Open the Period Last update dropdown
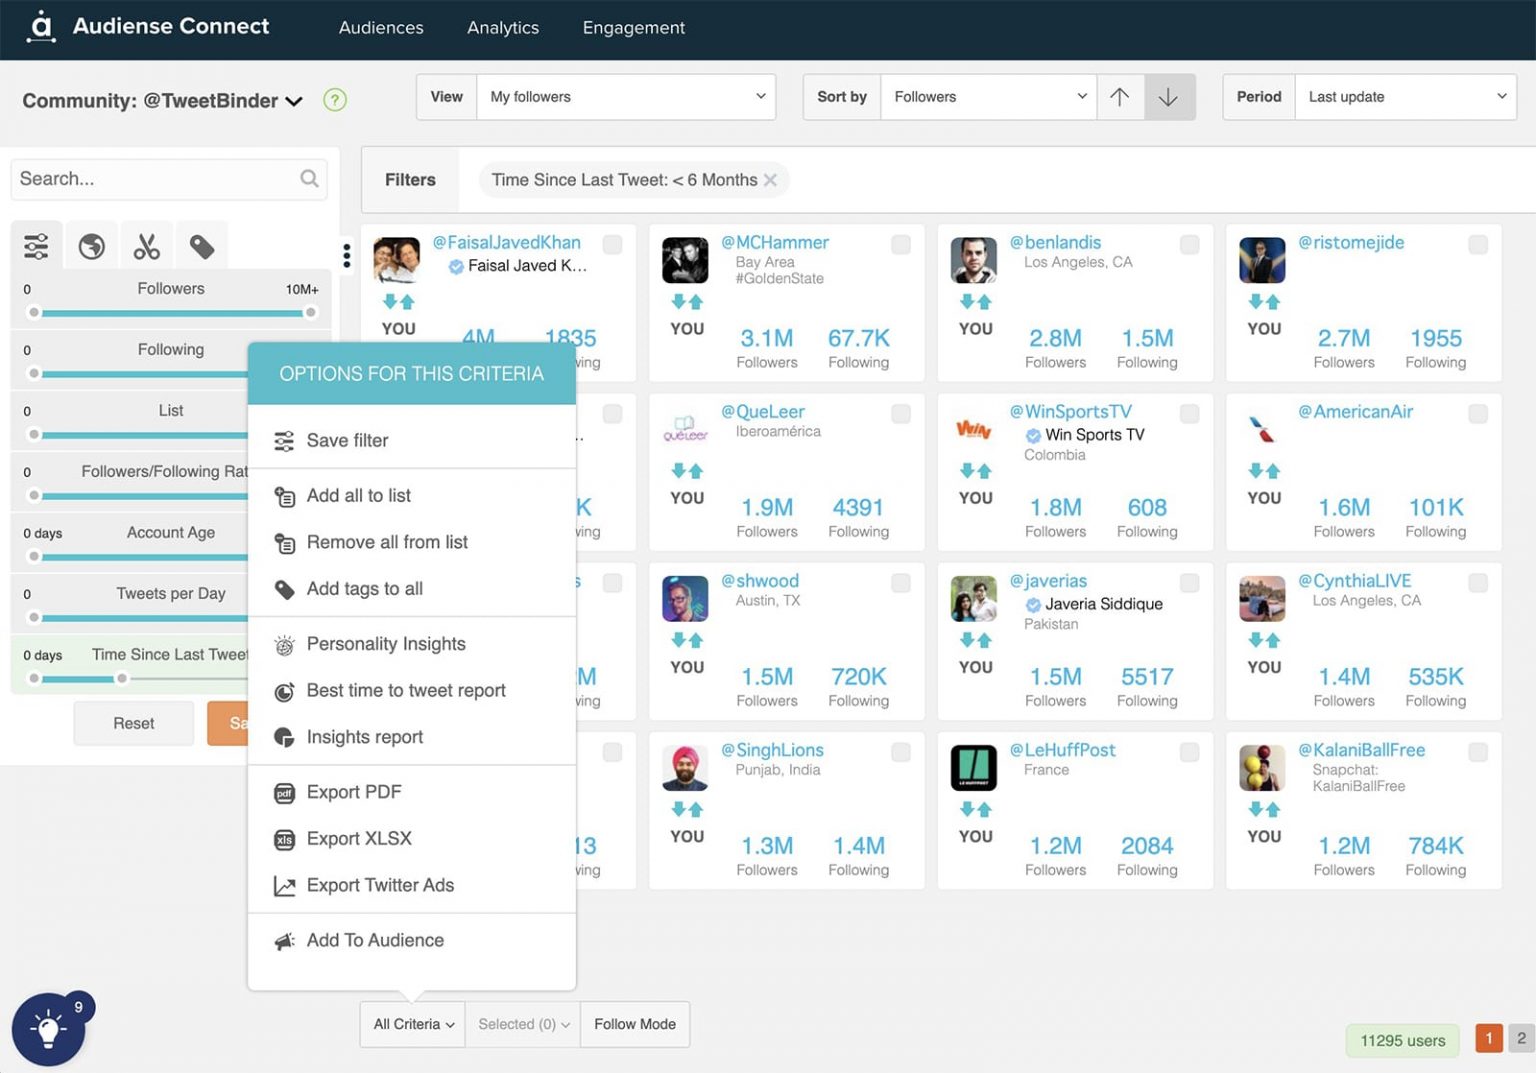Screen dimensions: 1536x1073 pyautogui.click(x=1405, y=97)
